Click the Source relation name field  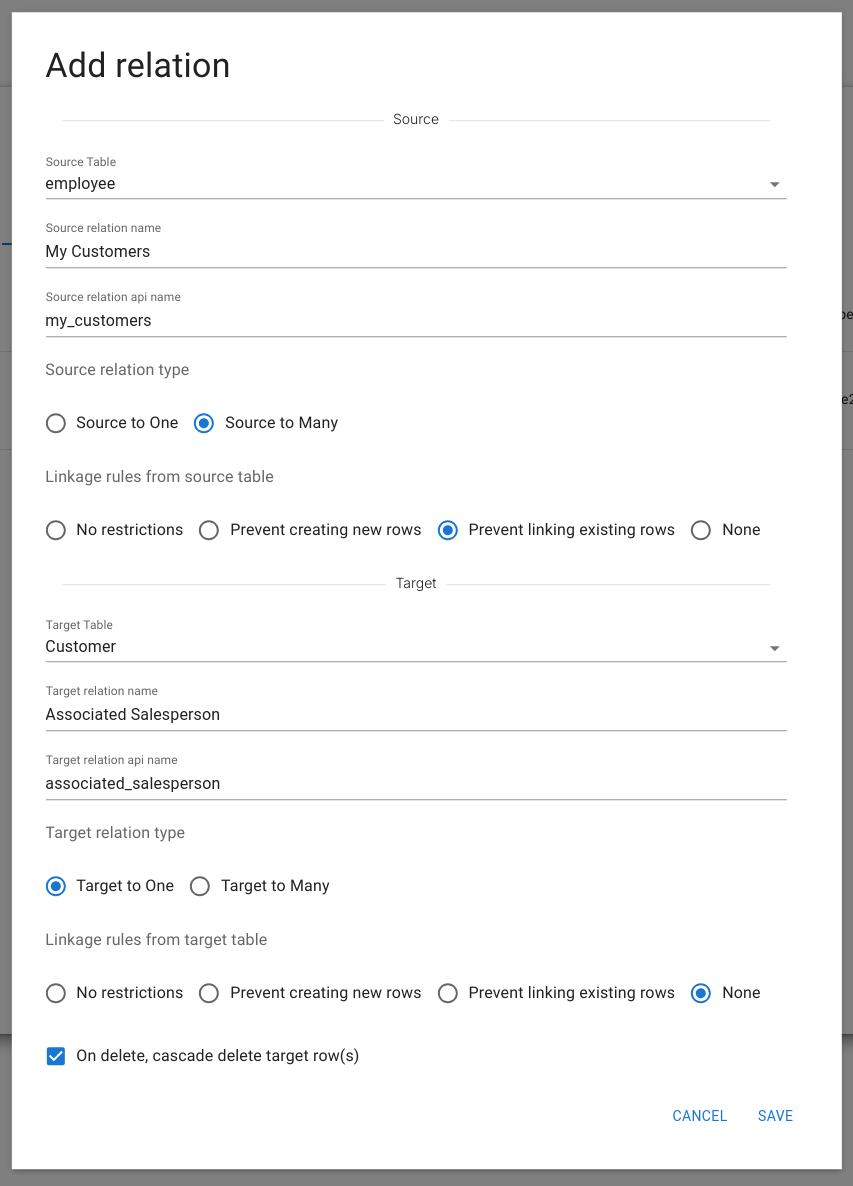[x=415, y=252]
